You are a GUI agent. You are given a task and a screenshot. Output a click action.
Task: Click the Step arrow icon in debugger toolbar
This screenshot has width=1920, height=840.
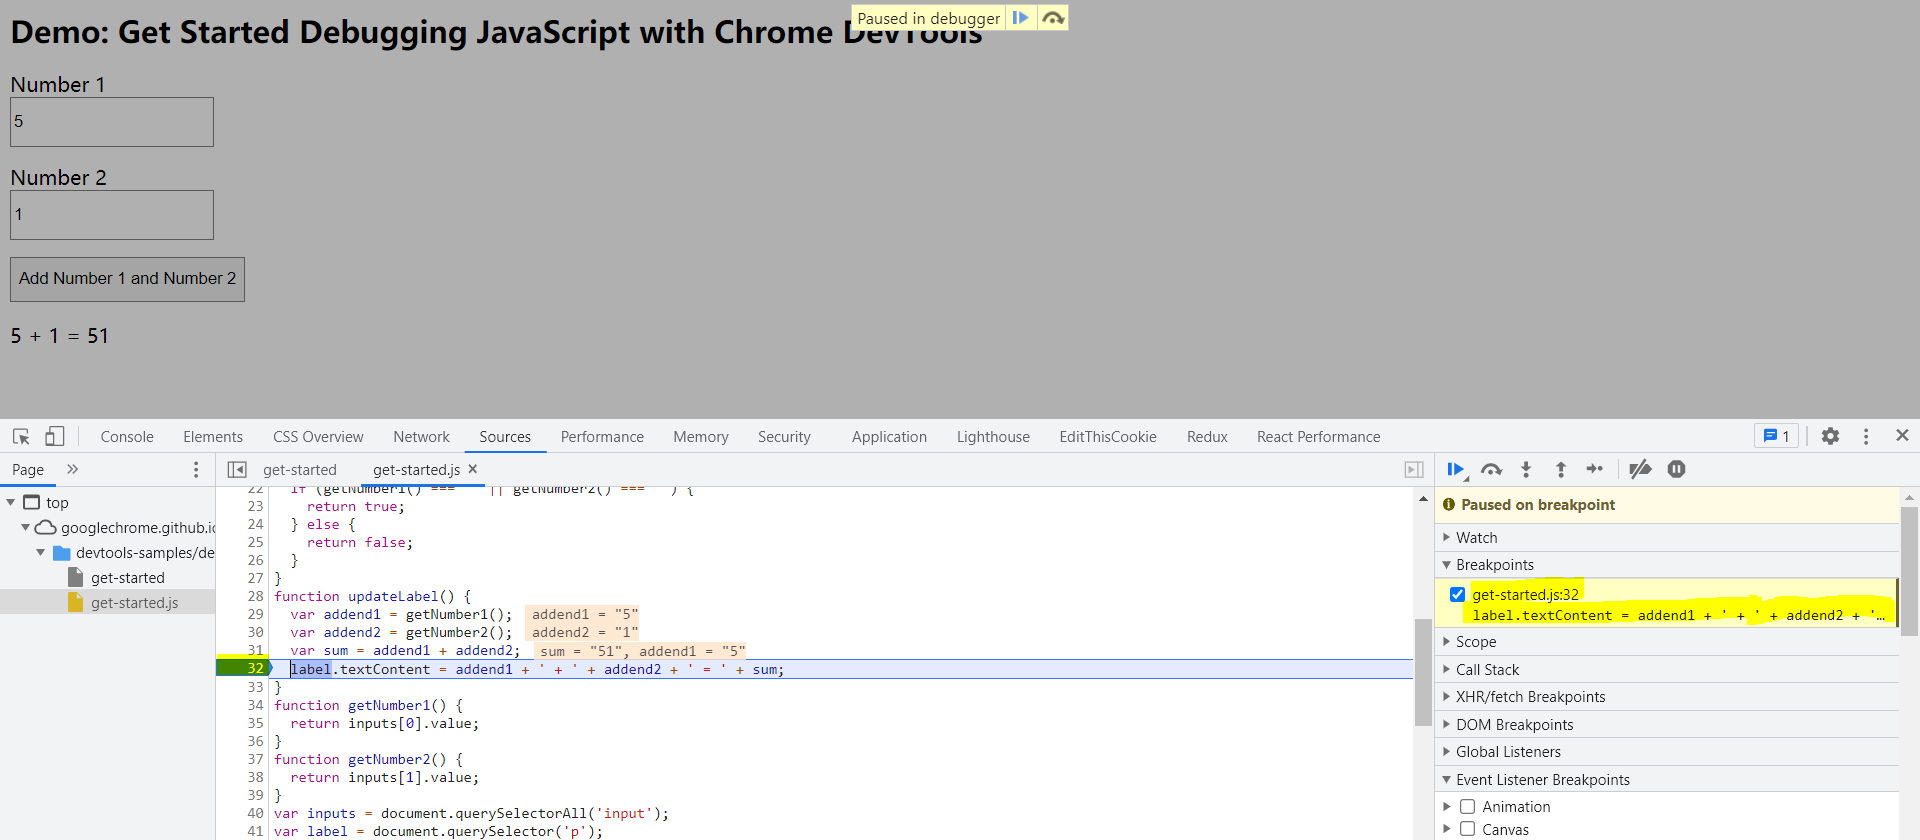1595,469
